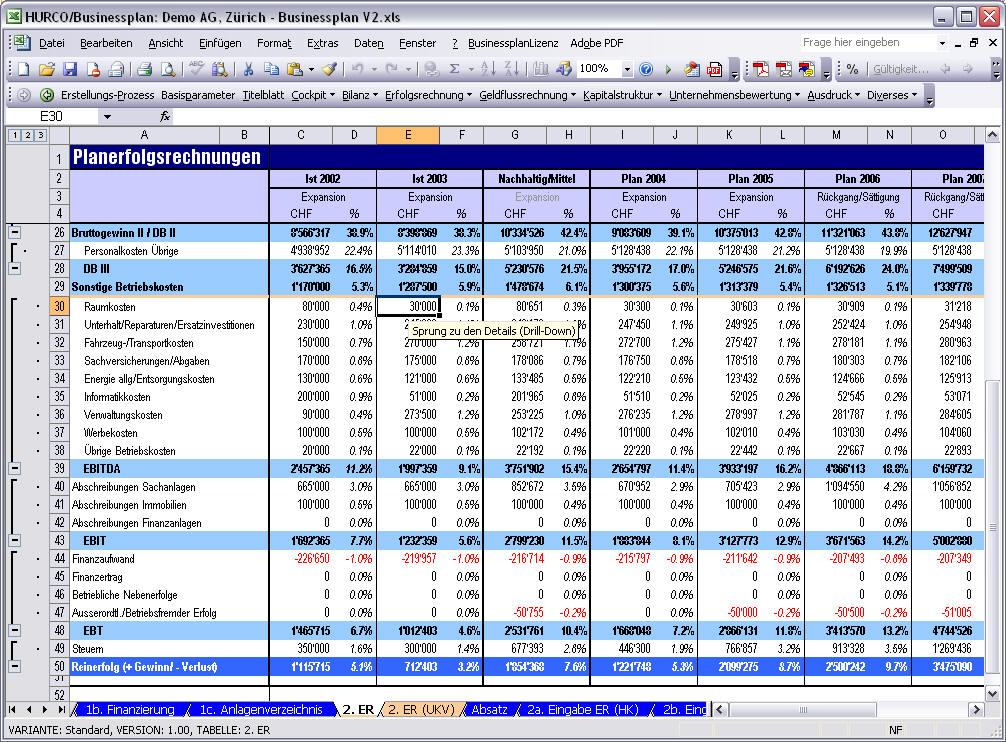Screen dimensions: 1006x742
Task: Open the Erfolgsrechnung dropdown menu
Action: tap(429, 96)
